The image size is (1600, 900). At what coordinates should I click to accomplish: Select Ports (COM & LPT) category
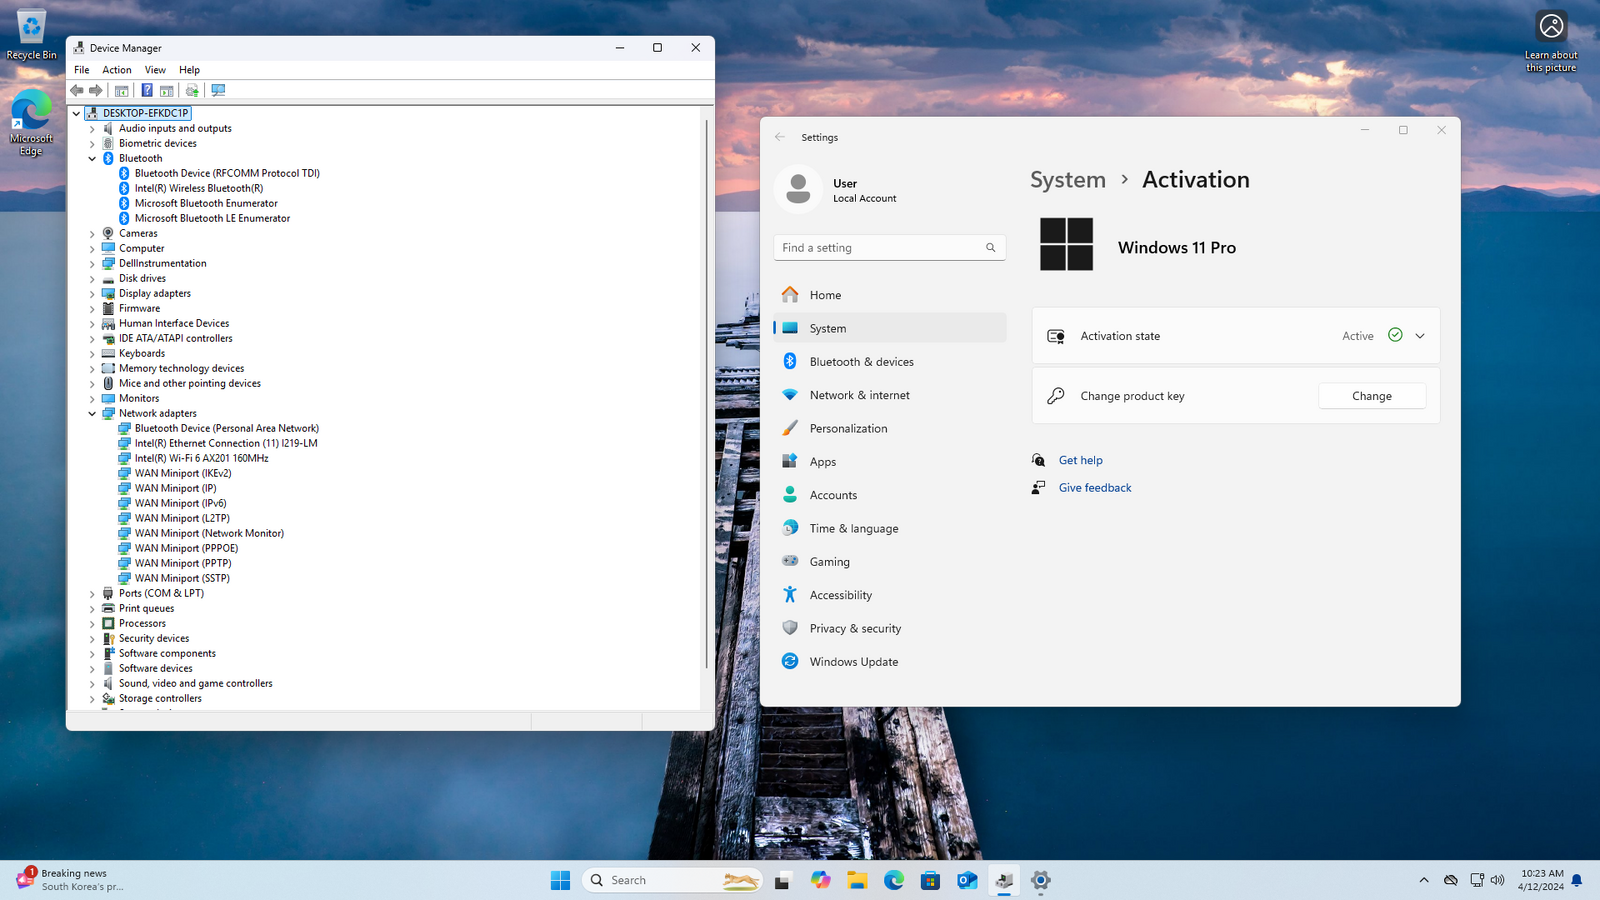(161, 593)
